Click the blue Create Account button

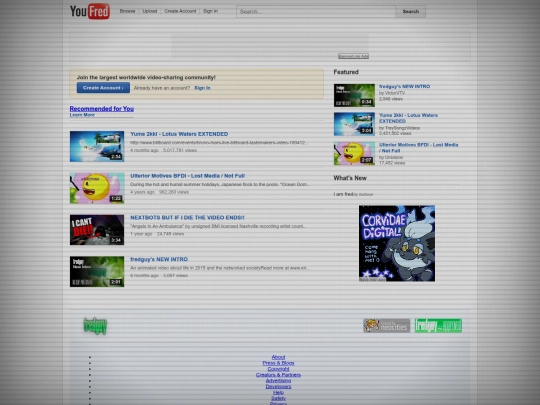(103, 88)
